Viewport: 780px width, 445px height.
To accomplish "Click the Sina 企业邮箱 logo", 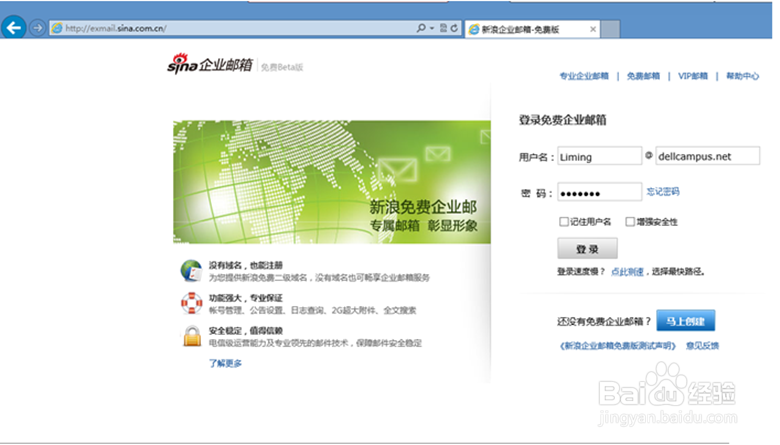I will [x=209, y=64].
